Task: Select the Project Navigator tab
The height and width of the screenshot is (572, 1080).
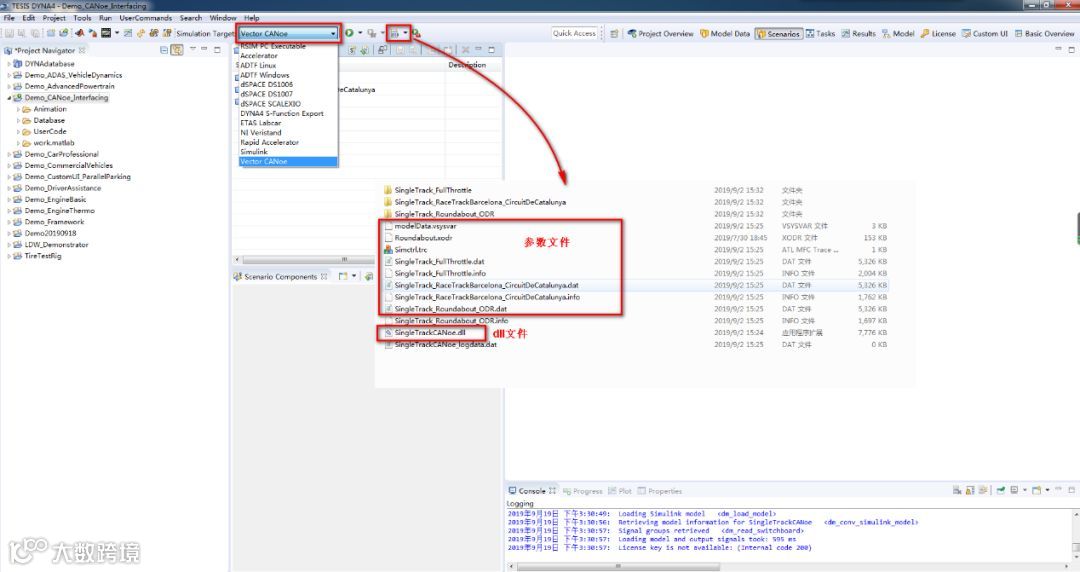Action: point(44,50)
